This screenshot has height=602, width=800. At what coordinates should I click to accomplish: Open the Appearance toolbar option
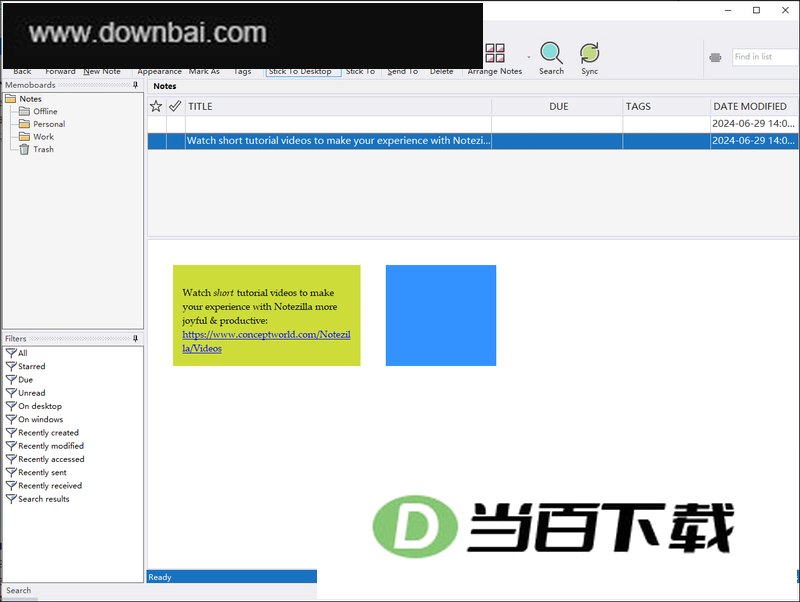[x=159, y=71]
